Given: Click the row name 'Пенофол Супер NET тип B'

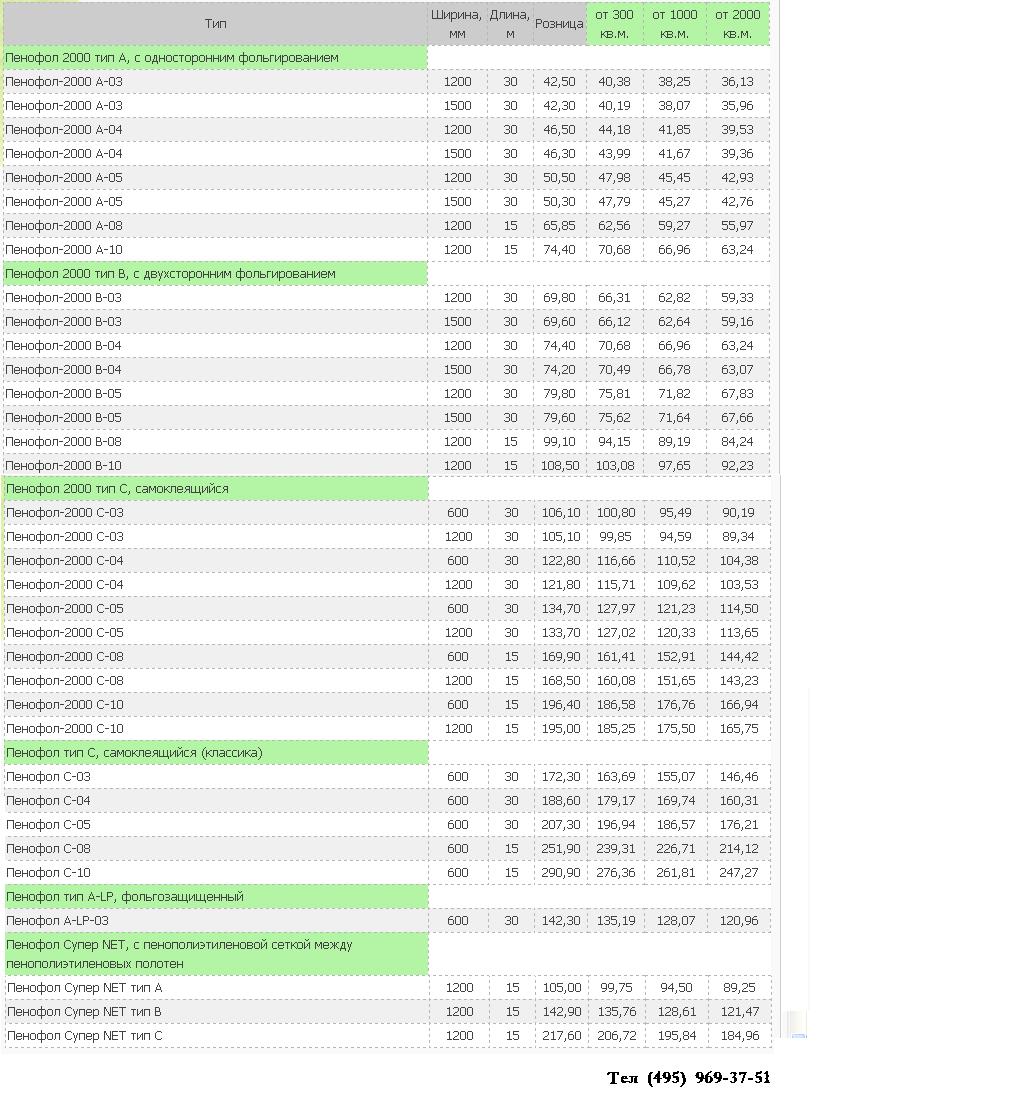Looking at the screenshot, I should click(x=84, y=1011).
